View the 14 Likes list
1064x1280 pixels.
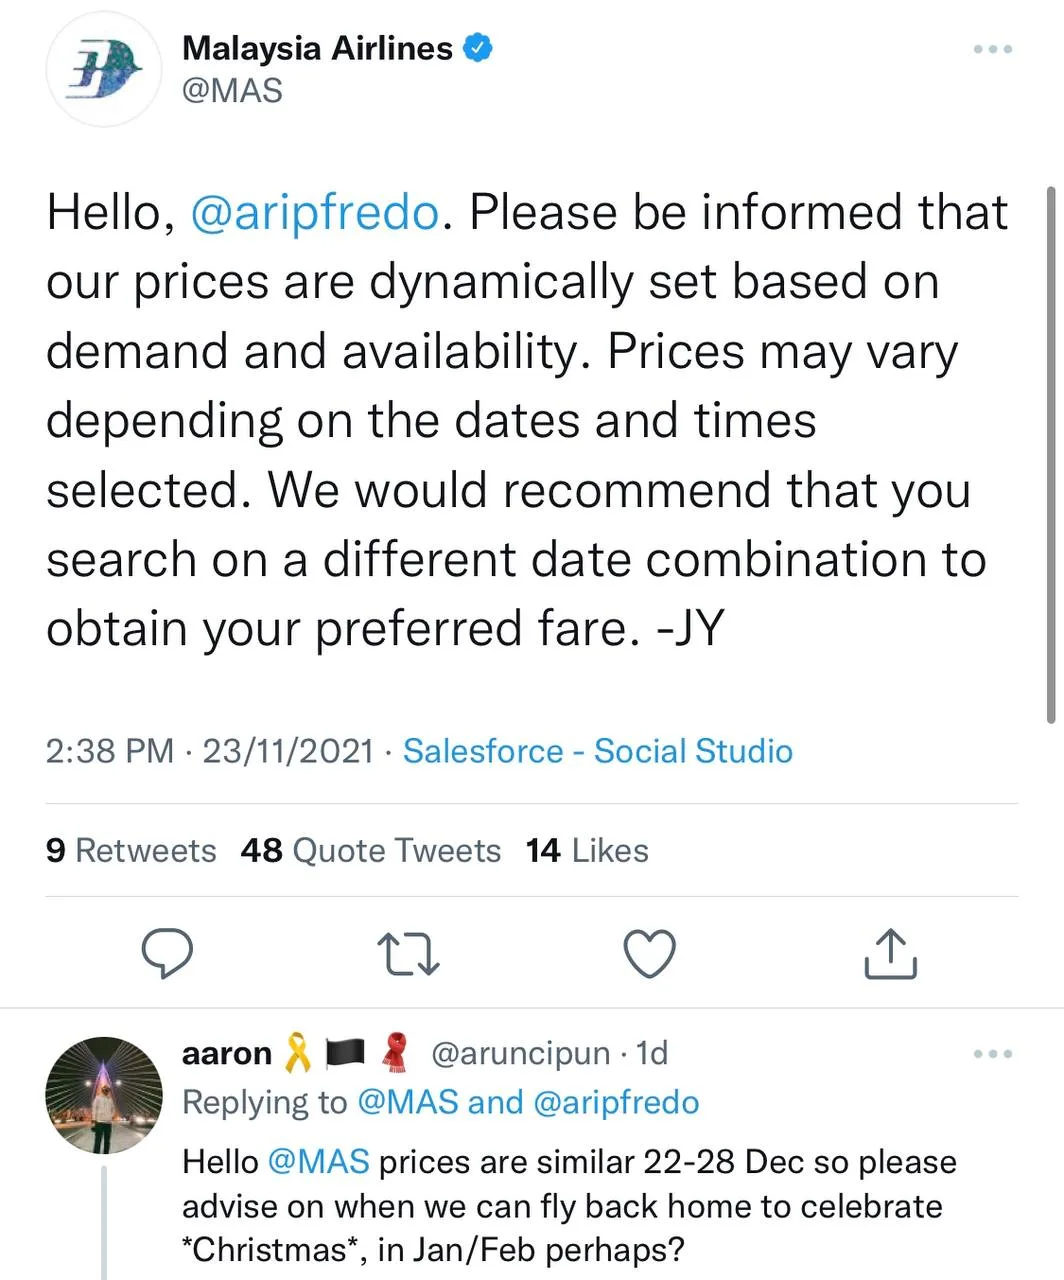click(x=587, y=850)
